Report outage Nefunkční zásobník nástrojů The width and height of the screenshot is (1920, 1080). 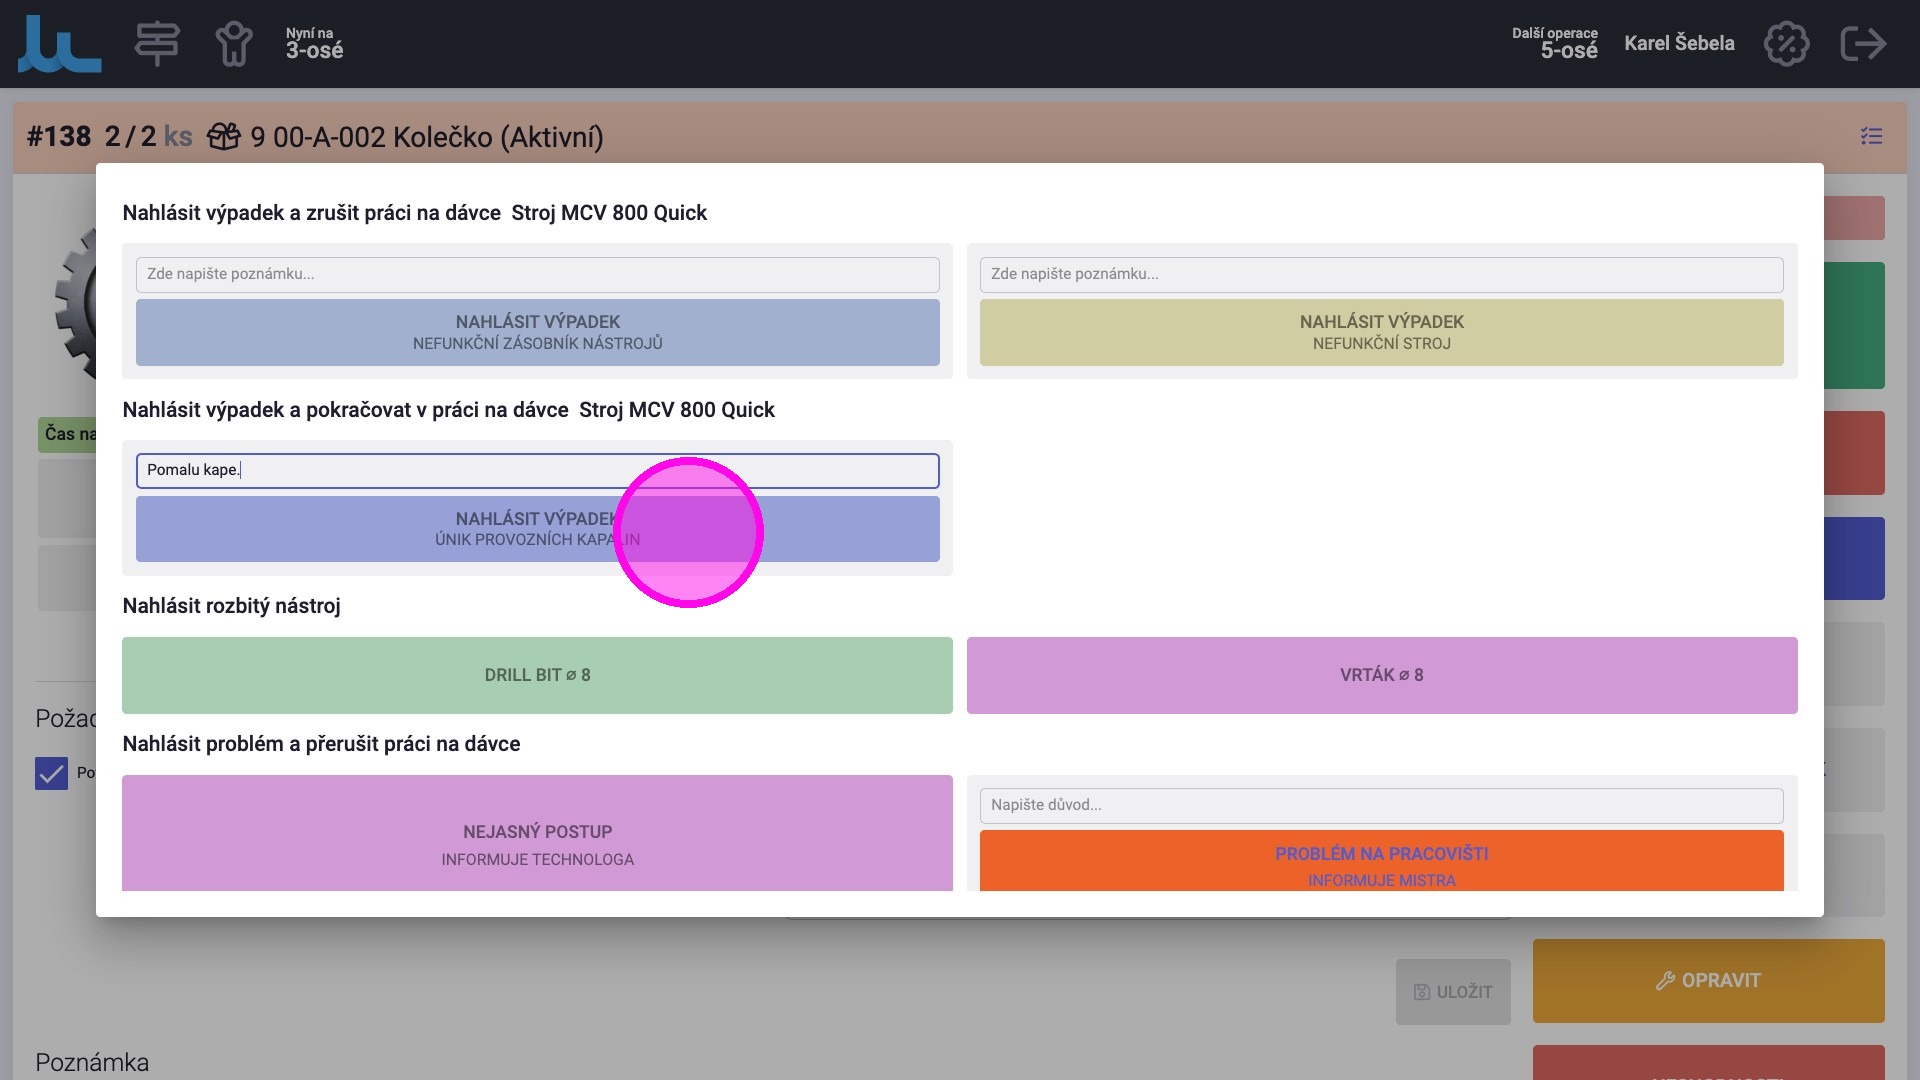pos(537,332)
